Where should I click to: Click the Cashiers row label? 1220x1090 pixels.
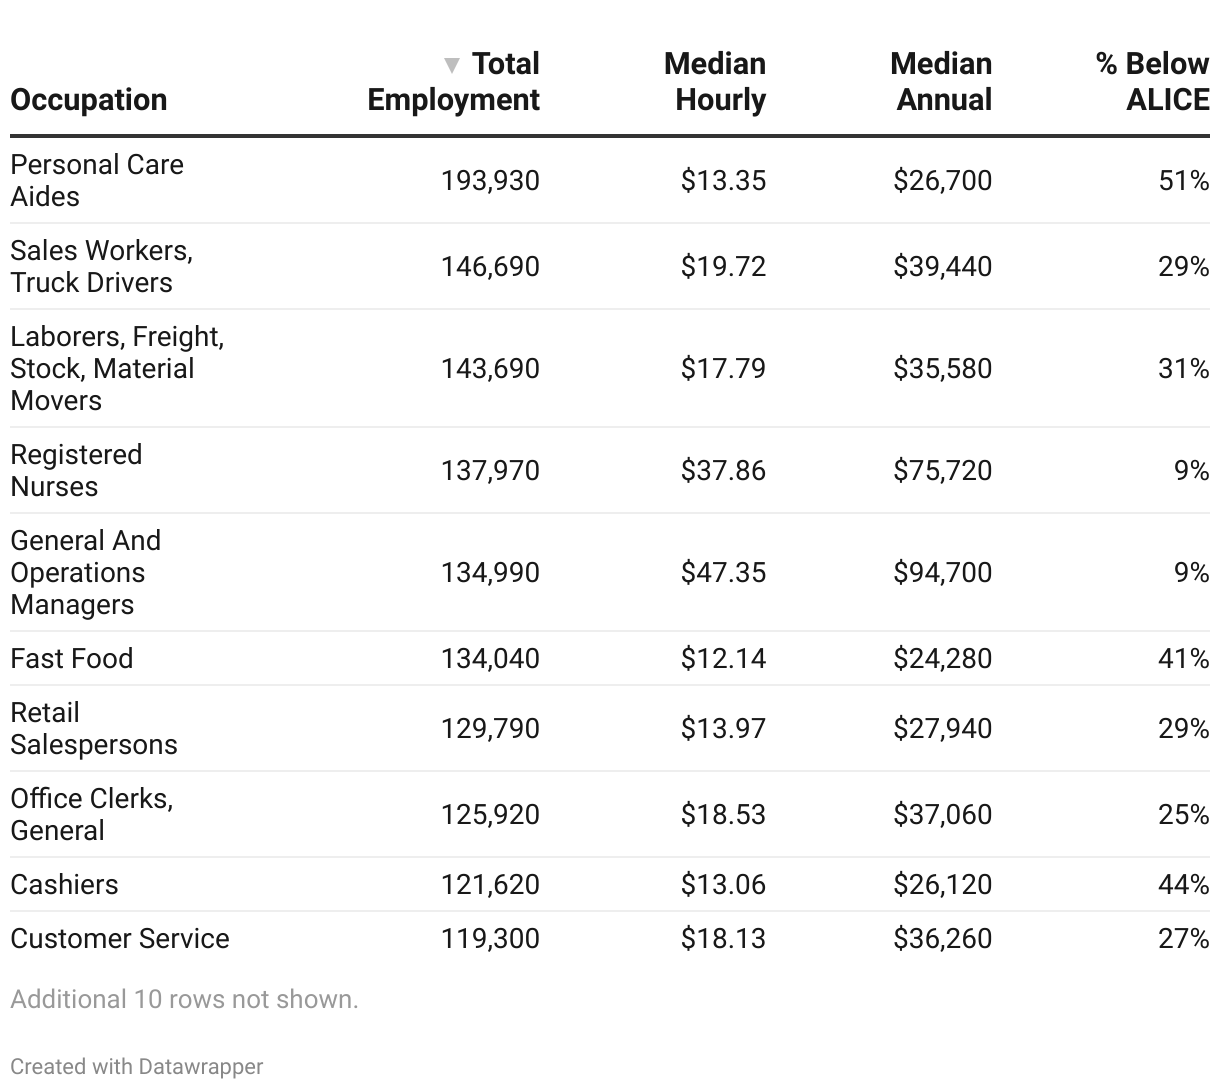[x=64, y=884]
